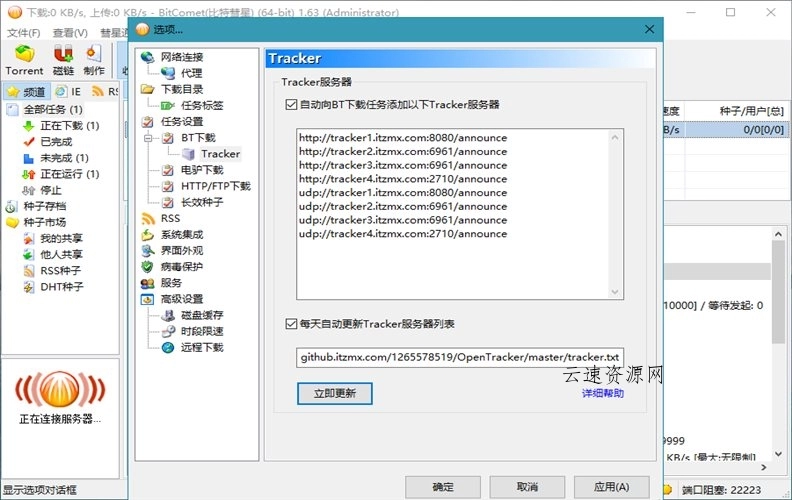Image resolution: width=792 pixels, height=500 pixels.
Task: Open task settings icon in options tree
Action: (x=147, y=122)
